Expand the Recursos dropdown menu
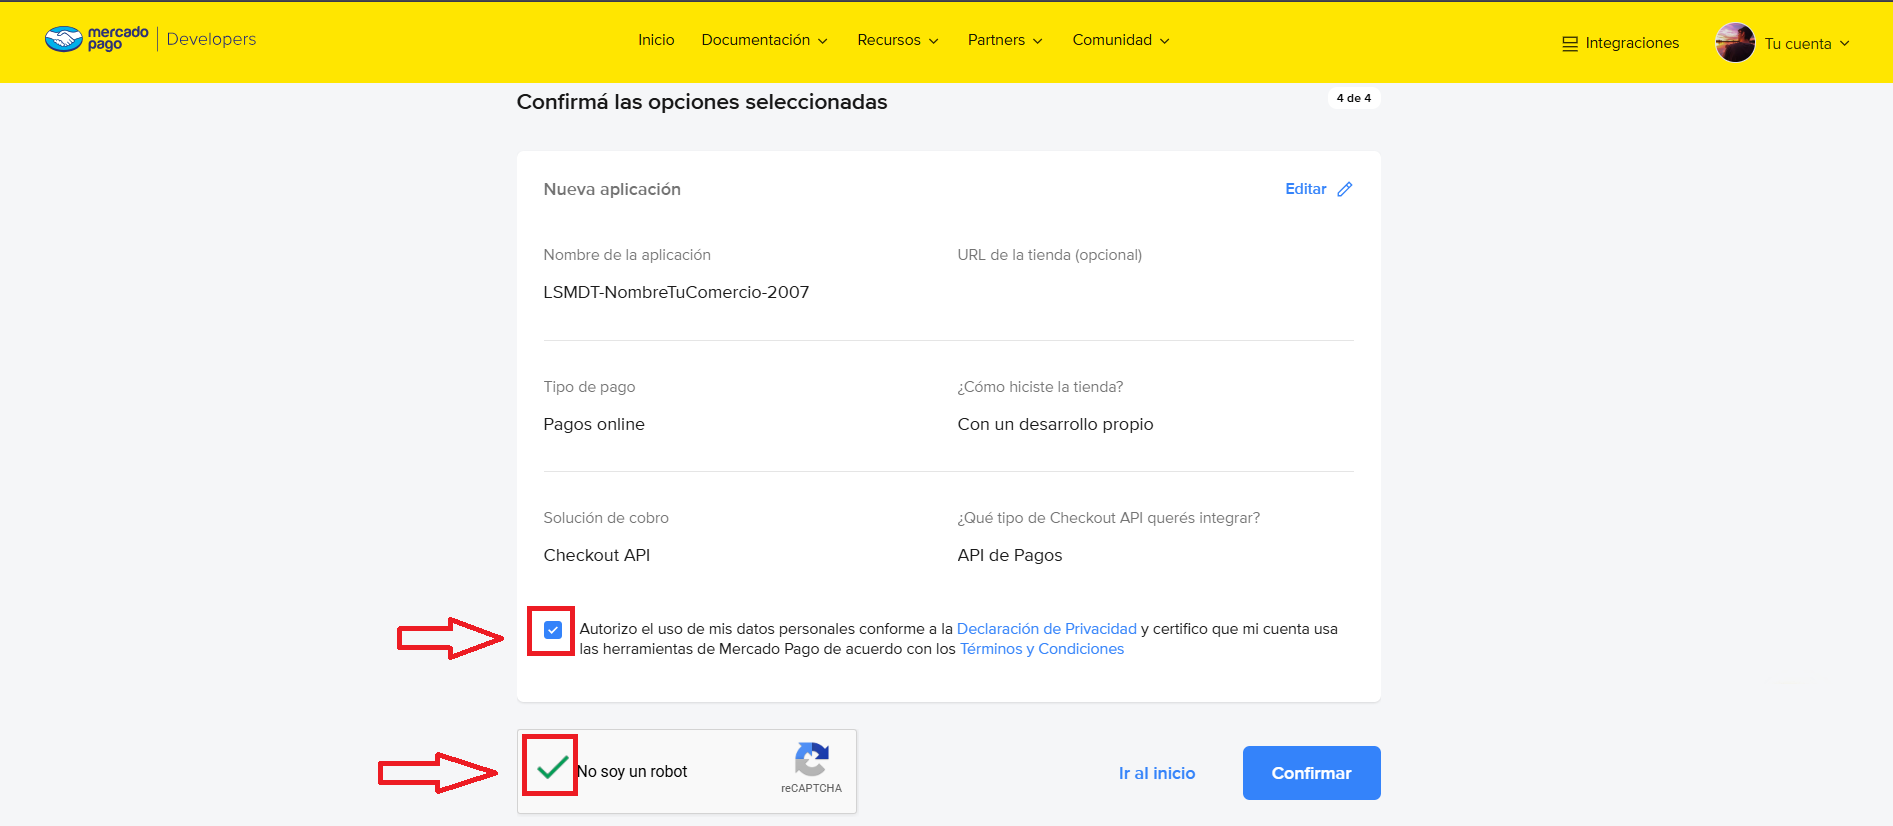Image resolution: width=1893 pixels, height=826 pixels. point(898,40)
